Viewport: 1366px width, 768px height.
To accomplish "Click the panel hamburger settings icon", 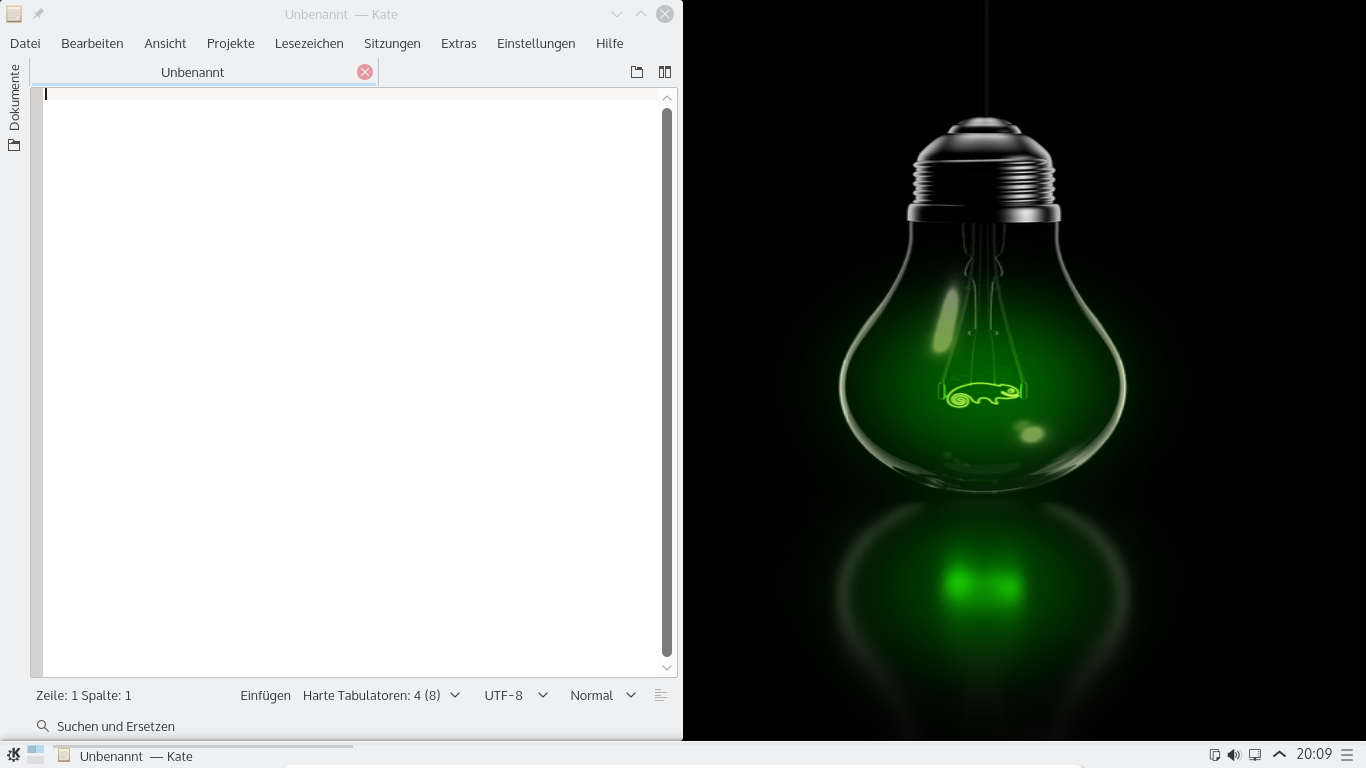I will point(1347,755).
